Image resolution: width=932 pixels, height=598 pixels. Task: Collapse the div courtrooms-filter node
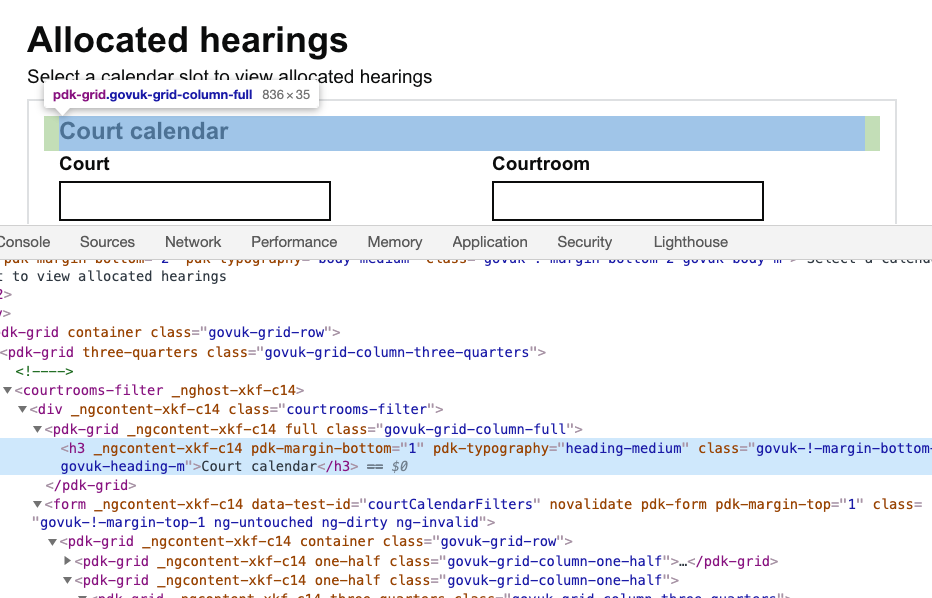pos(23,410)
